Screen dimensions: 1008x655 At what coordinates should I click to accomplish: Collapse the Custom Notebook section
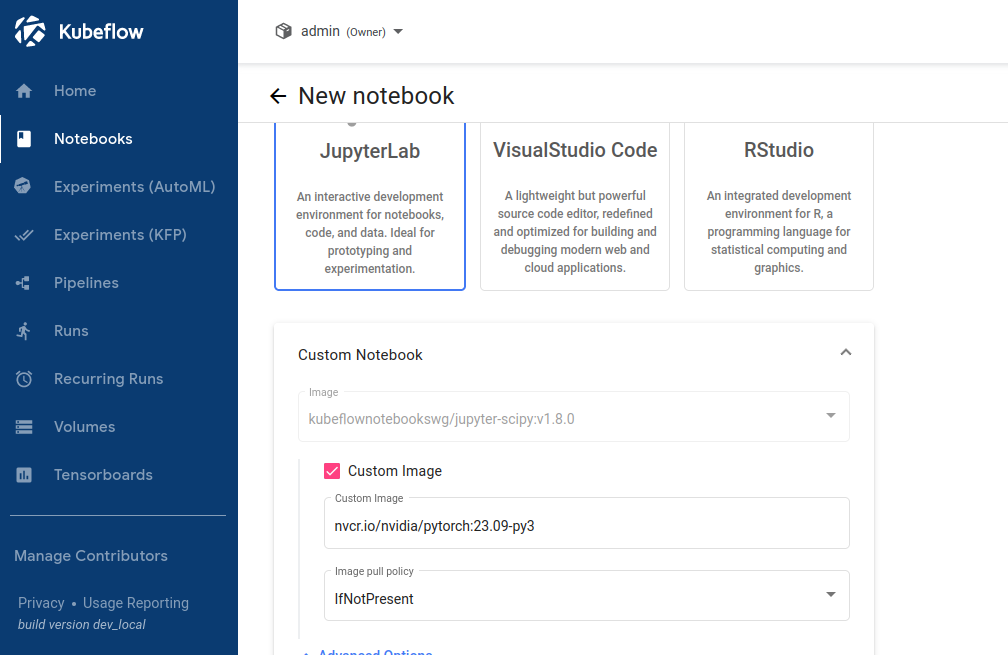click(846, 353)
